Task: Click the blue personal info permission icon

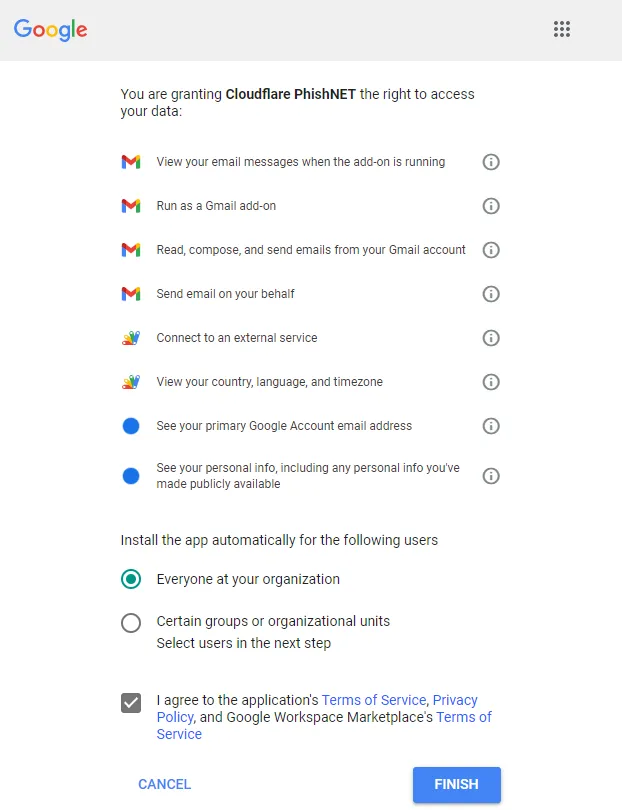Action: pyautogui.click(x=130, y=475)
